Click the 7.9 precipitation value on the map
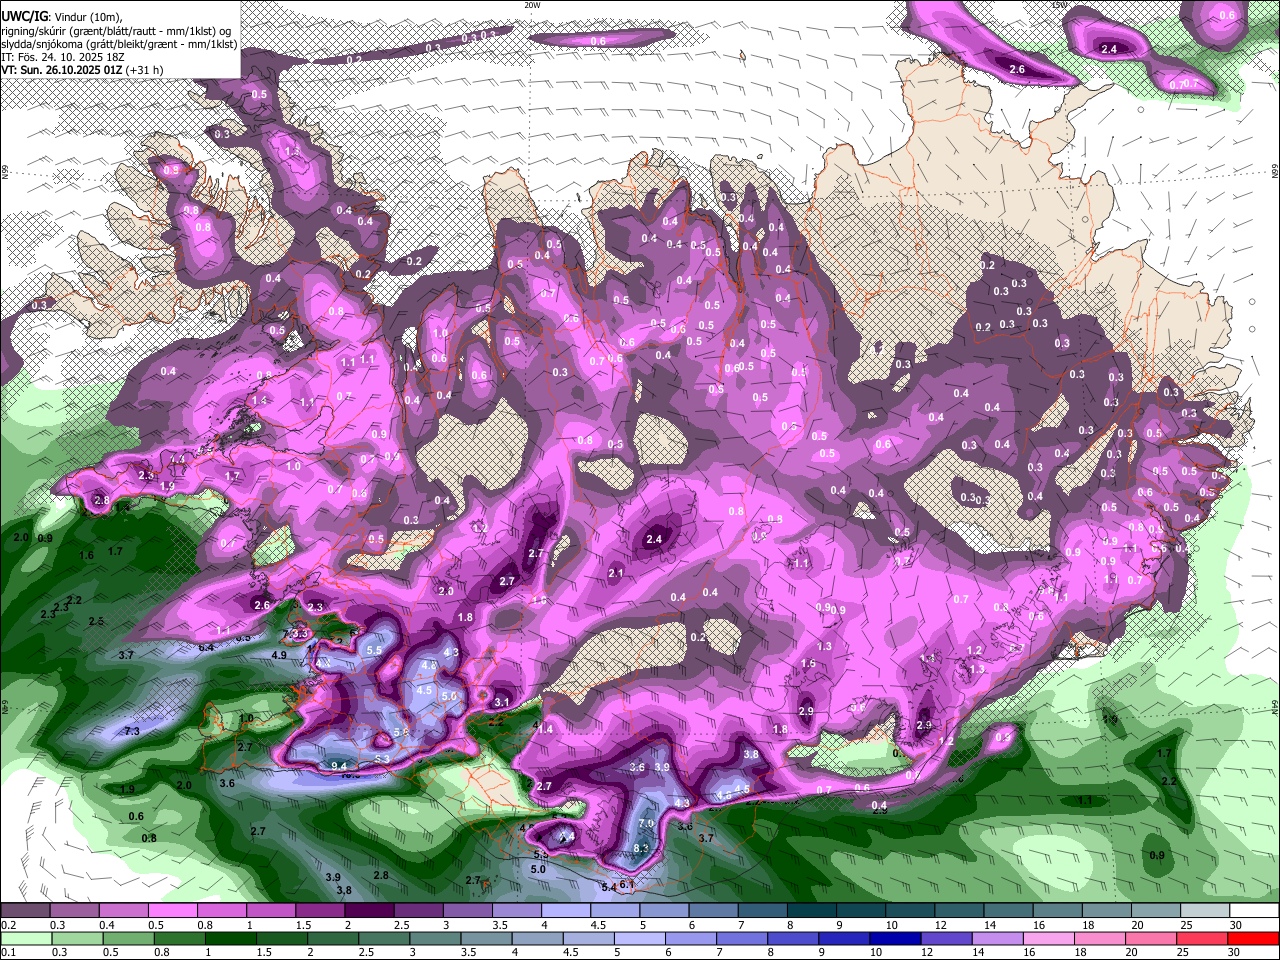Image resolution: width=1280 pixels, height=960 pixels. [646, 824]
